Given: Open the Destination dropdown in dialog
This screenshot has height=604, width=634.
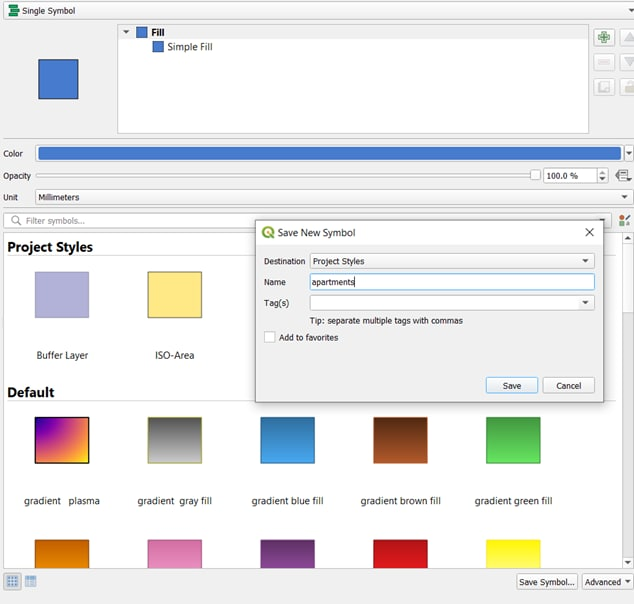Looking at the screenshot, I should pyautogui.click(x=451, y=261).
